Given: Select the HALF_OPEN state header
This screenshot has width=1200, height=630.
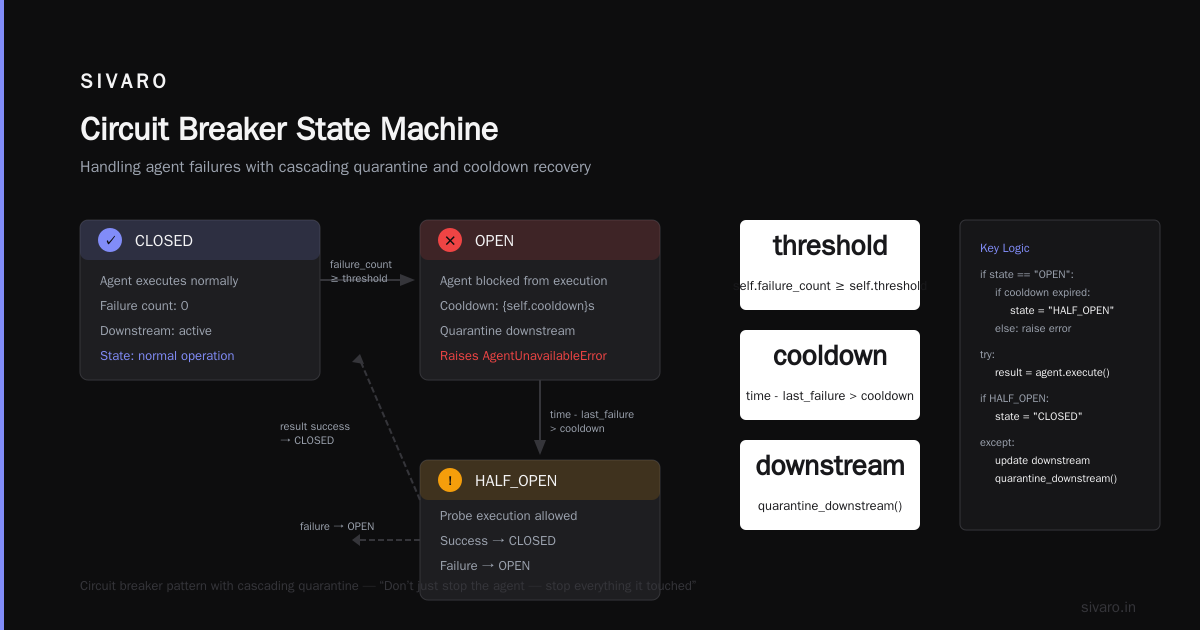Looking at the screenshot, I should point(540,480).
